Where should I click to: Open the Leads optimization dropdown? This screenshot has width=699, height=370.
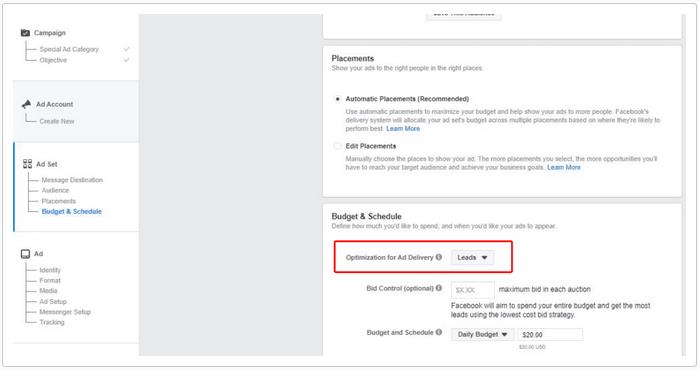click(x=472, y=257)
